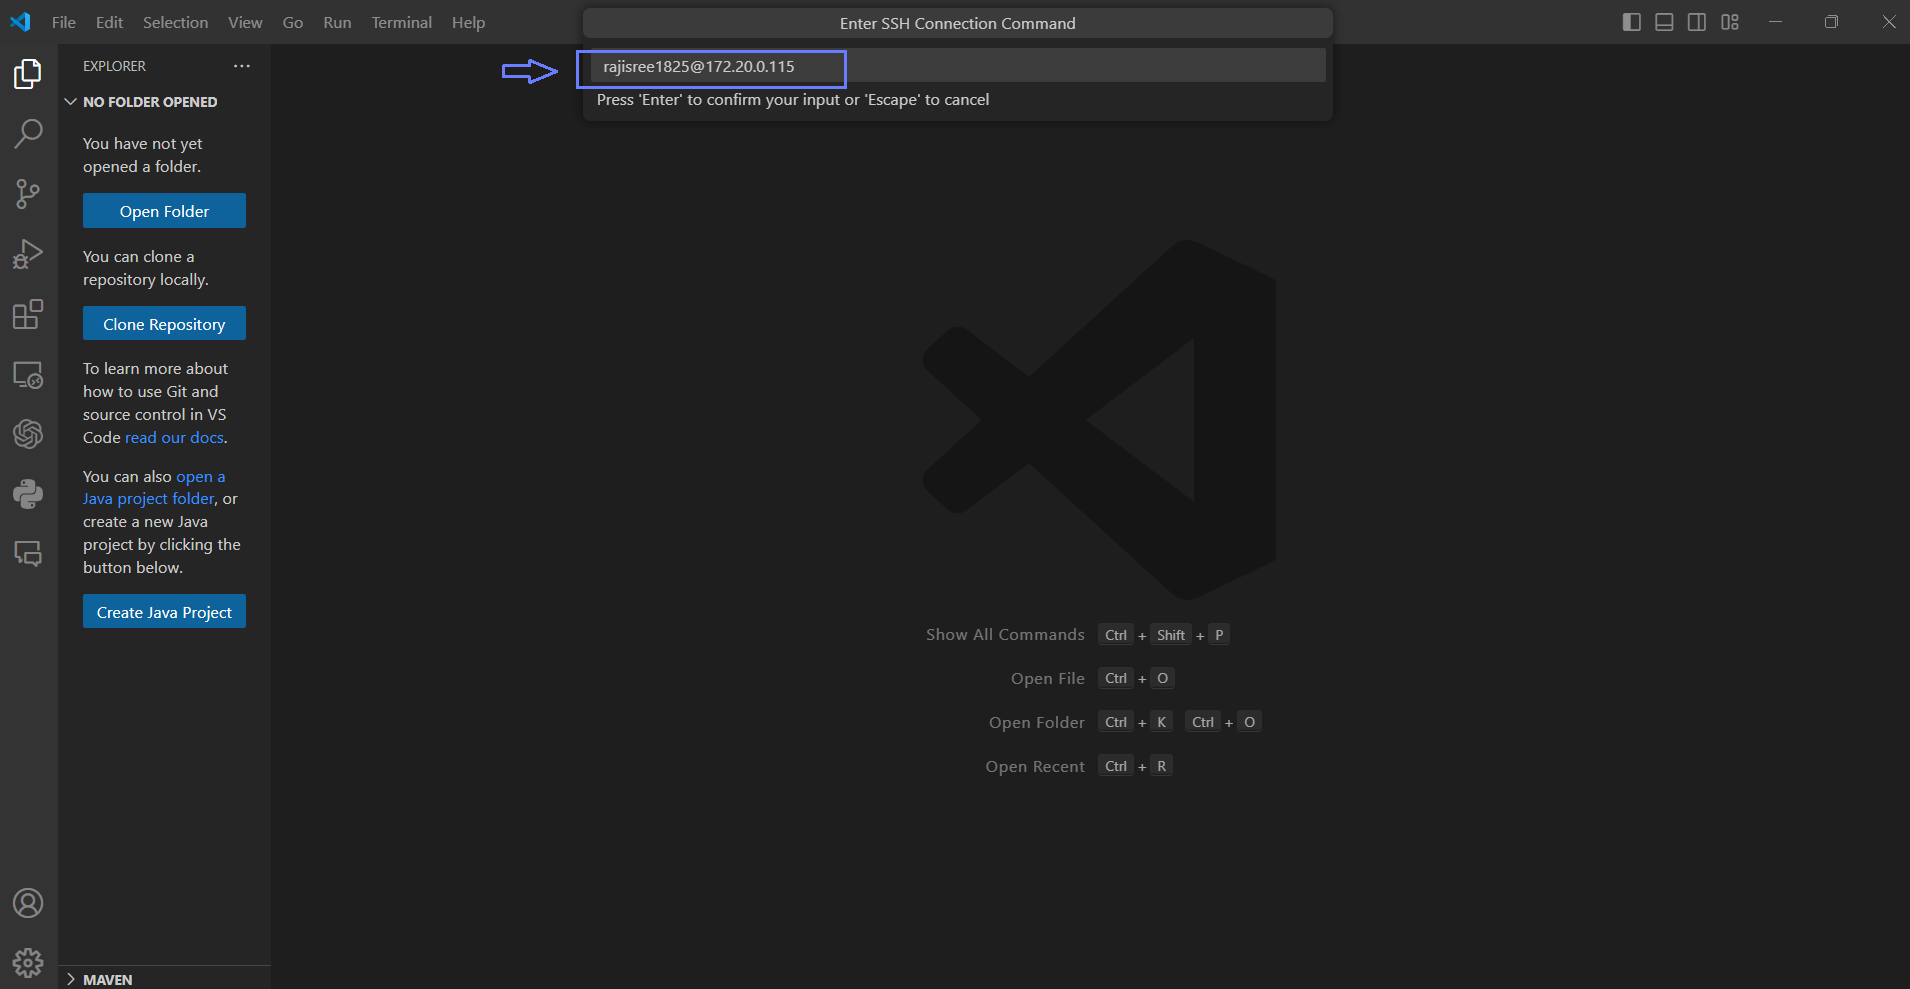Open the Terminal menu
This screenshot has height=989, width=1910.
[401, 22]
